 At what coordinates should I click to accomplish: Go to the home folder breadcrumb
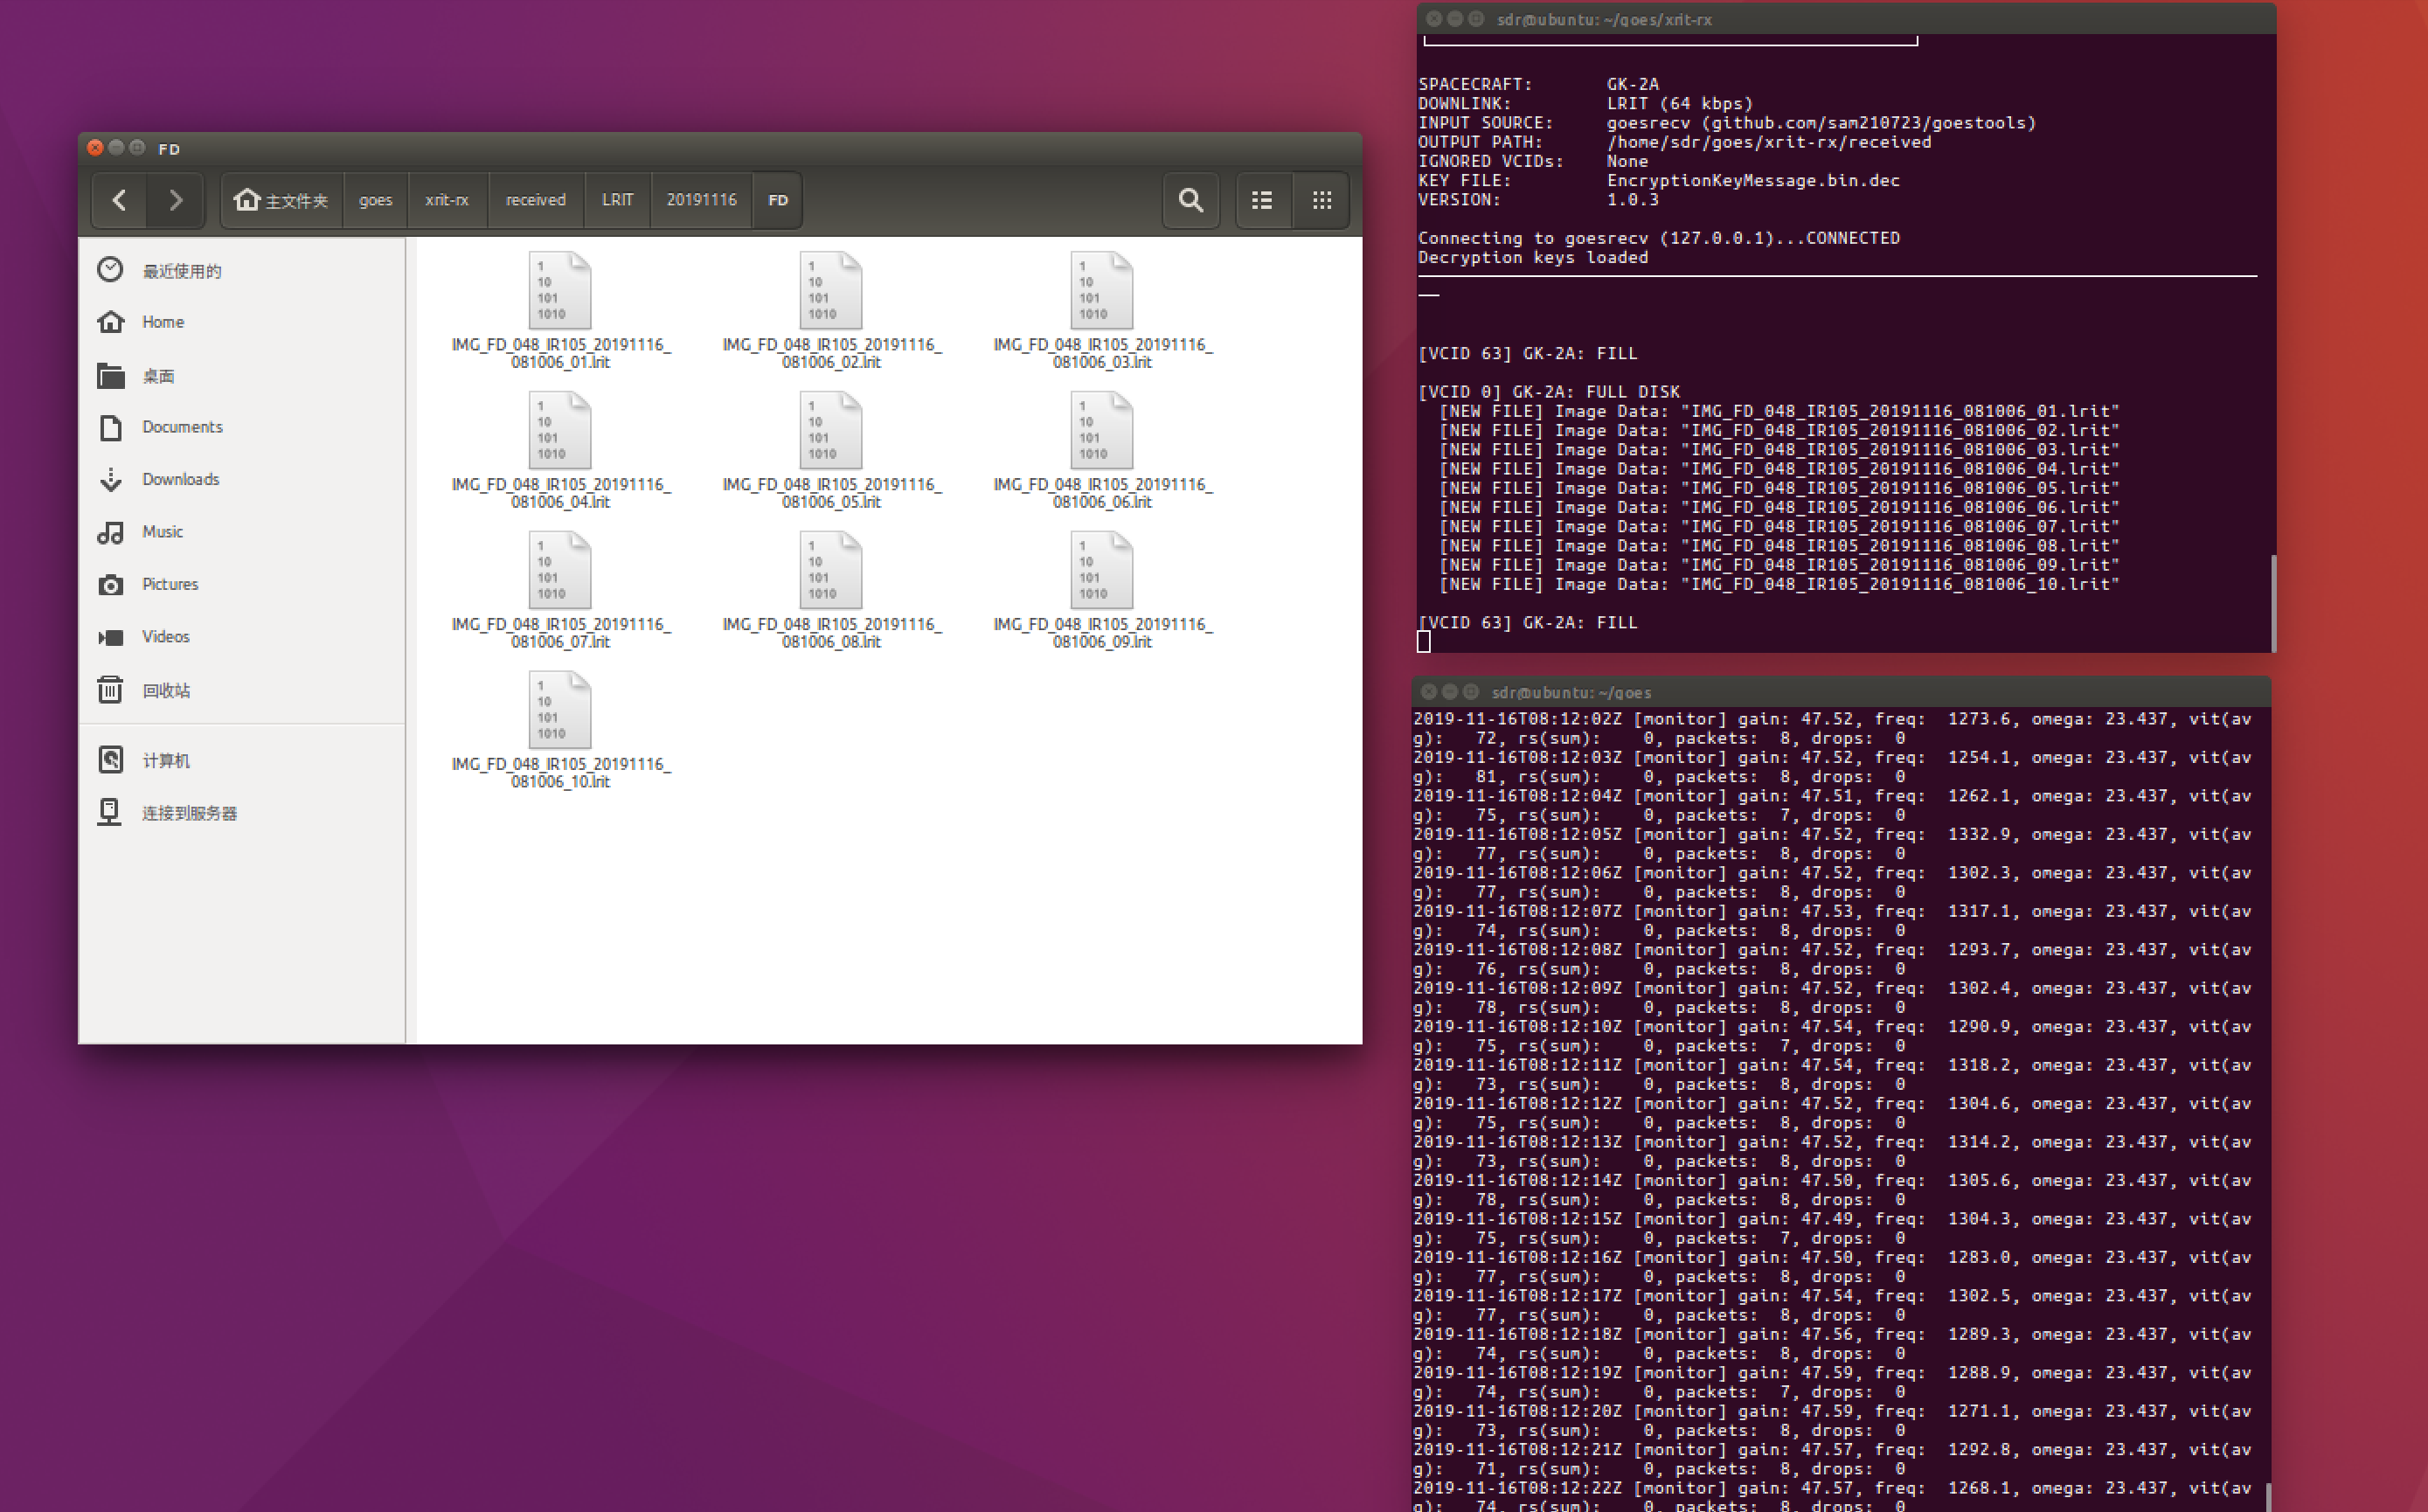point(281,200)
